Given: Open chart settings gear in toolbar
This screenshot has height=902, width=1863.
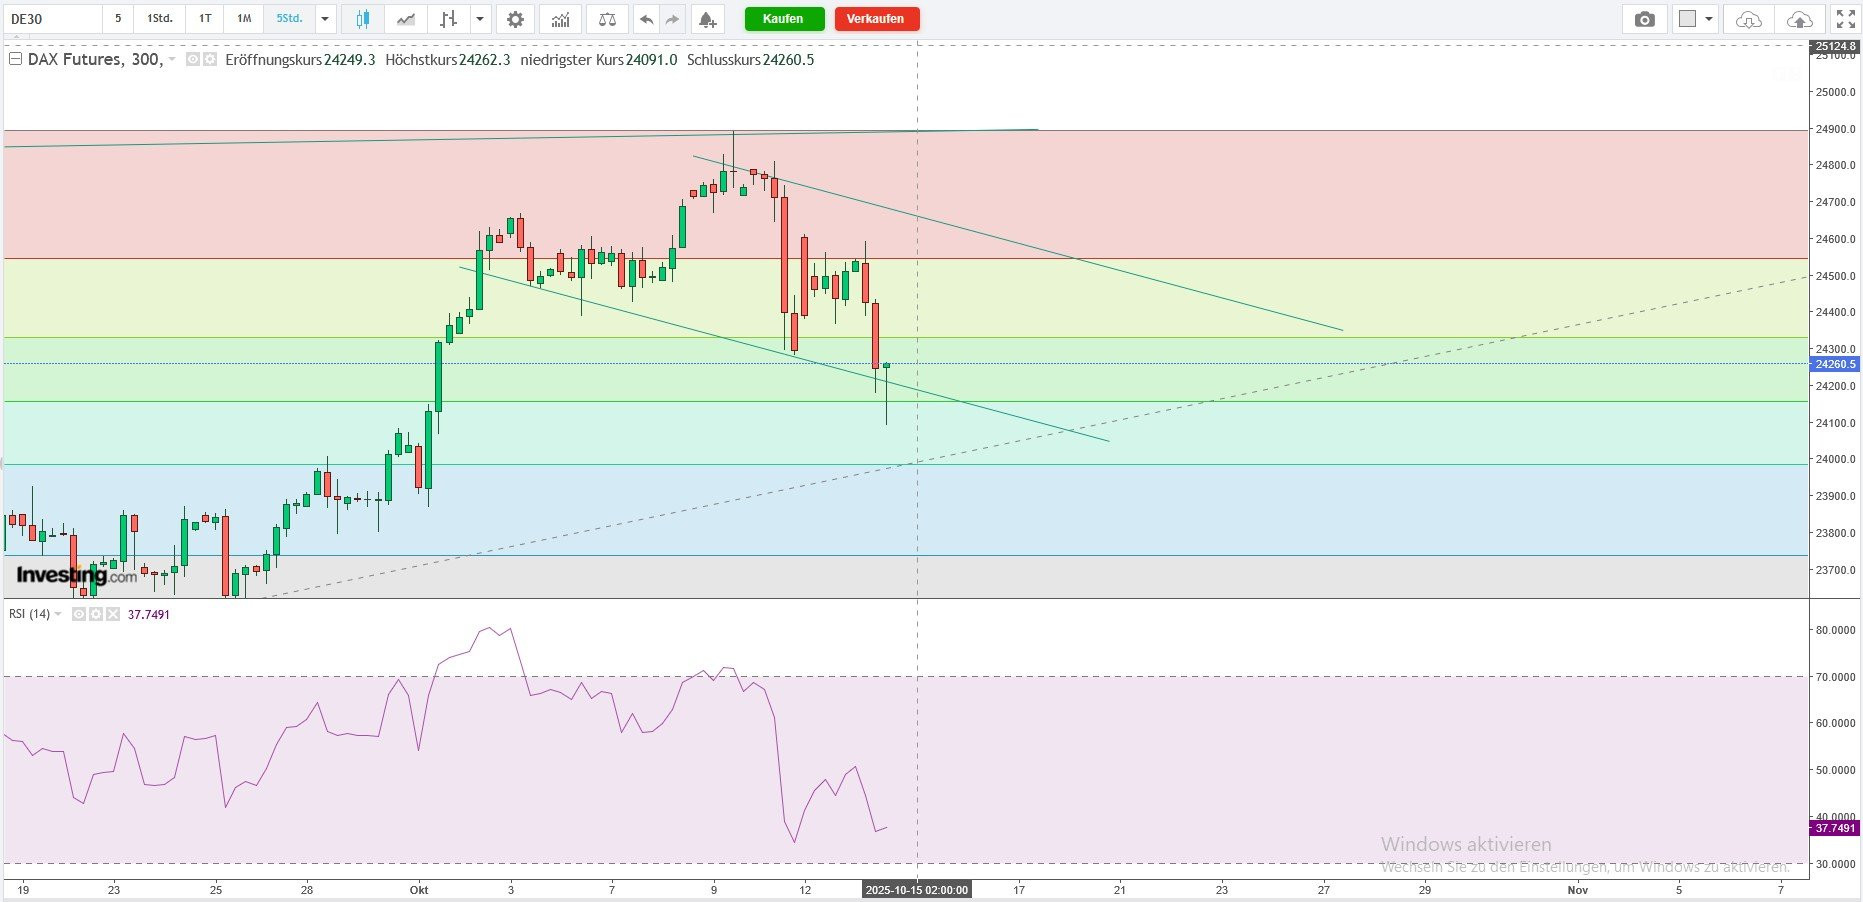Looking at the screenshot, I should (x=515, y=19).
